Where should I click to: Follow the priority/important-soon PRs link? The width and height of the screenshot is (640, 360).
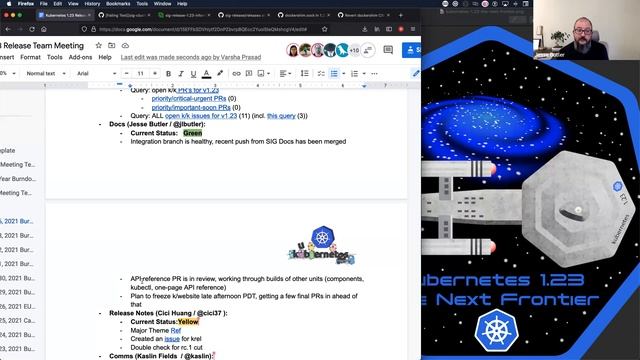(191, 108)
